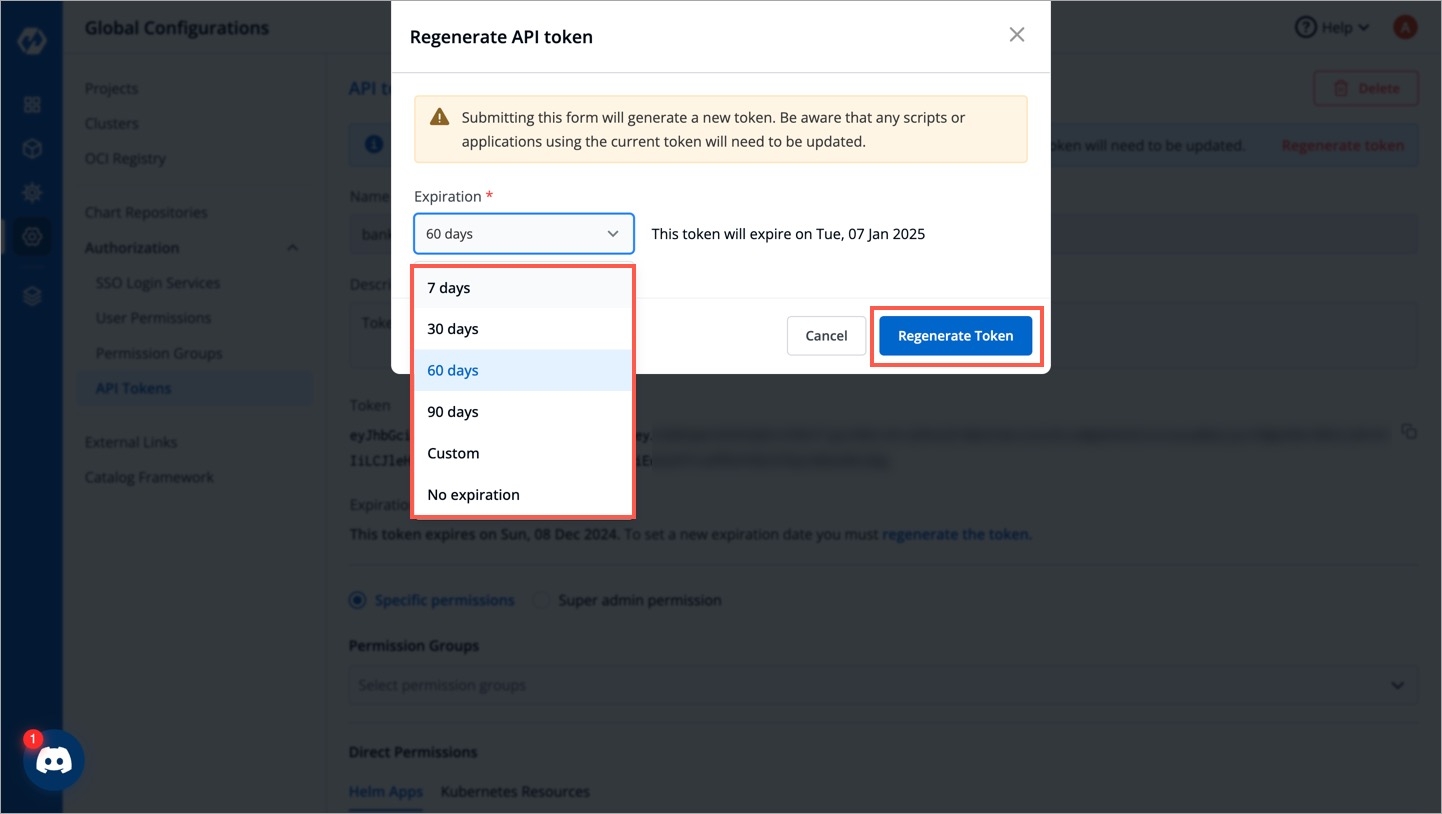The image size is (1442, 814).
Task: Select Super admin permission radio button
Action: tap(540, 601)
